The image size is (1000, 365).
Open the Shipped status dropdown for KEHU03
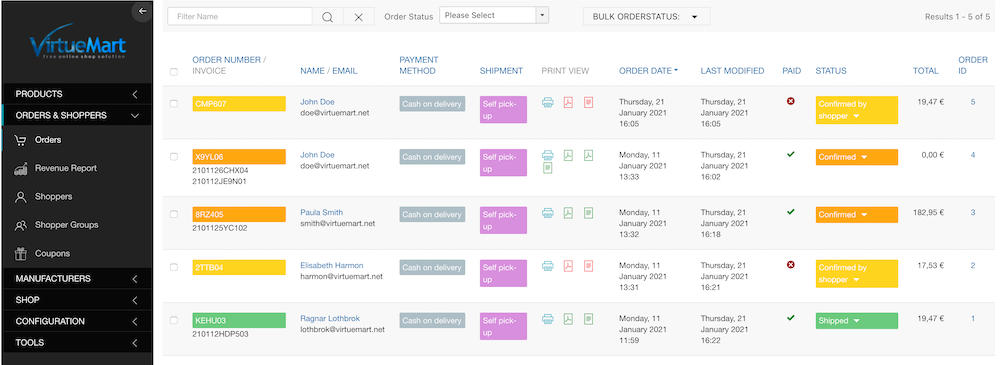pyautogui.click(x=857, y=321)
